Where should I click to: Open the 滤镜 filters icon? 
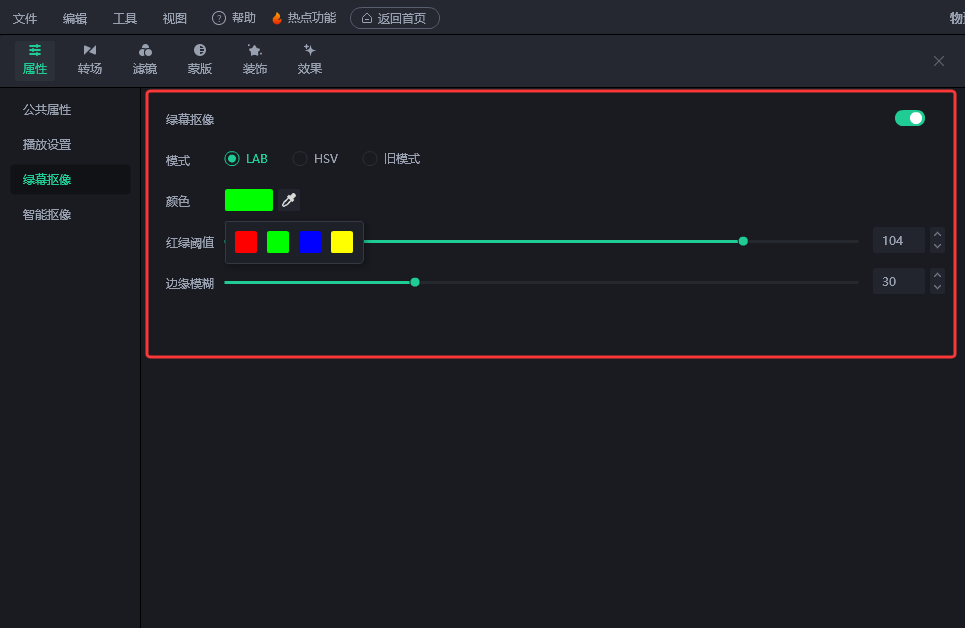click(145, 51)
